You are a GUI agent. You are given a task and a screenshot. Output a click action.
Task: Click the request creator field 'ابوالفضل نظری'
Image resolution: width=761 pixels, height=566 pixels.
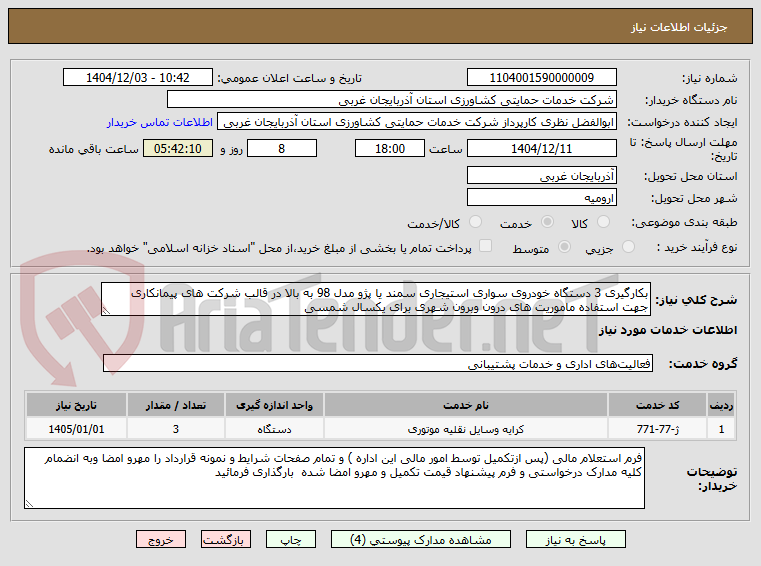pos(417,121)
